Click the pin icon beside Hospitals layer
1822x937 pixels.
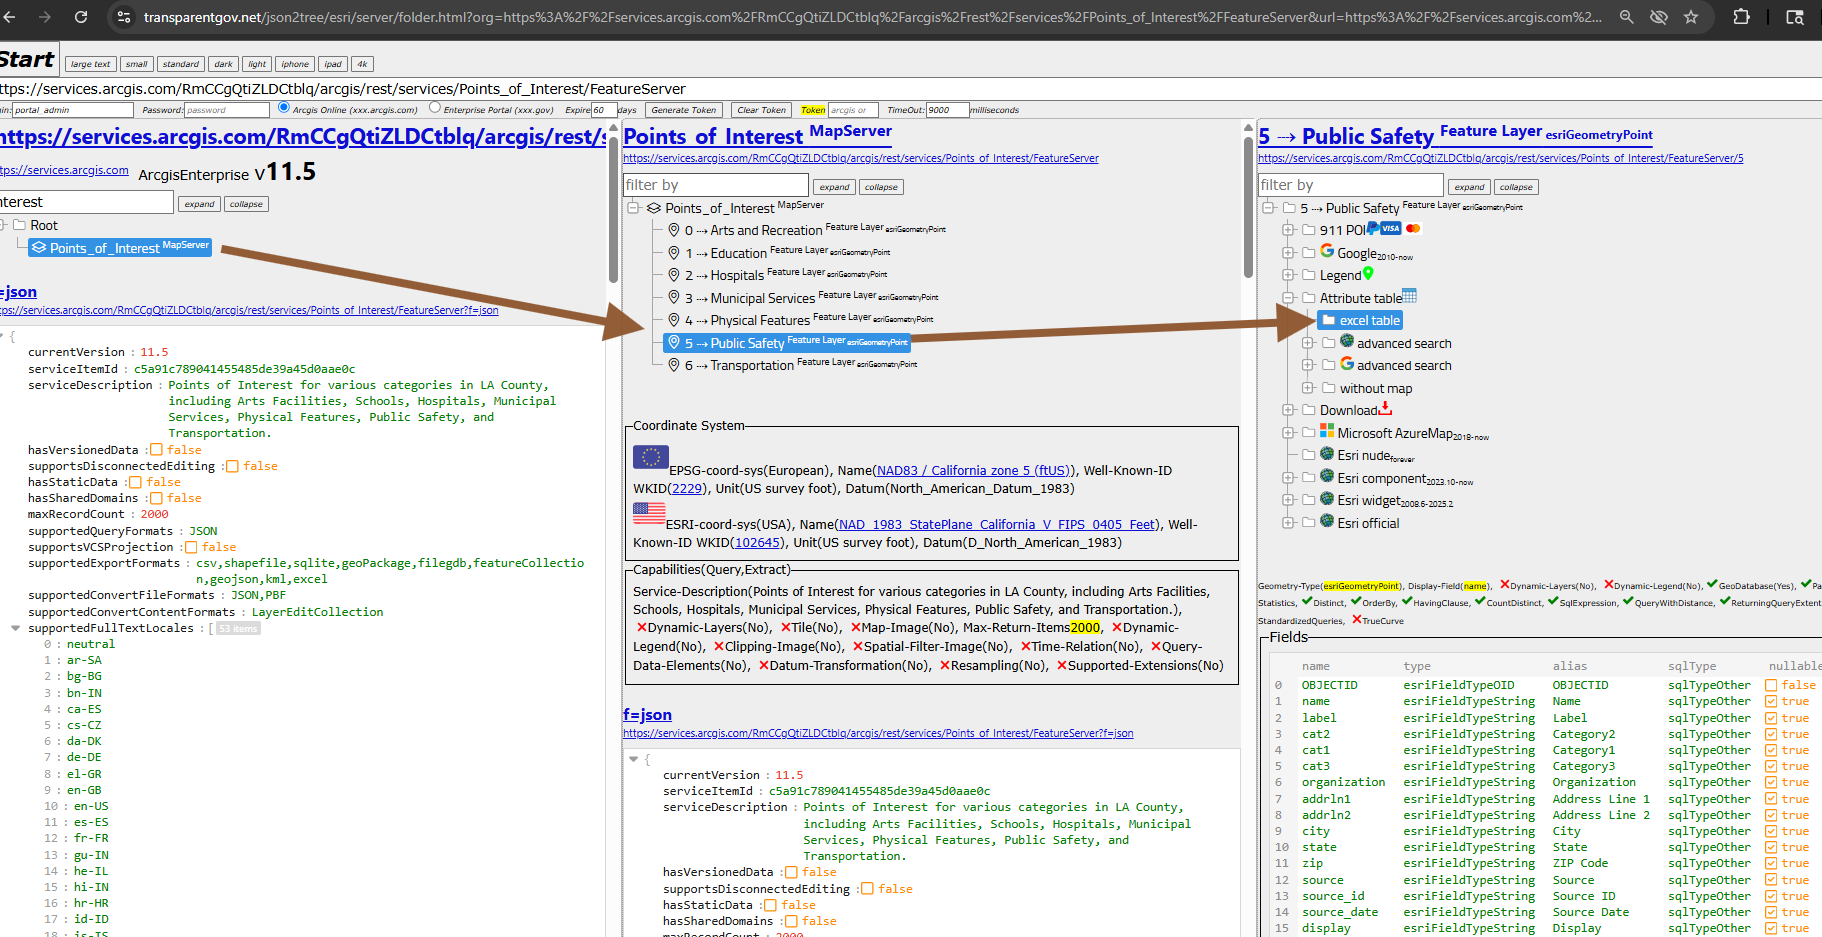(x=674, y=275)
